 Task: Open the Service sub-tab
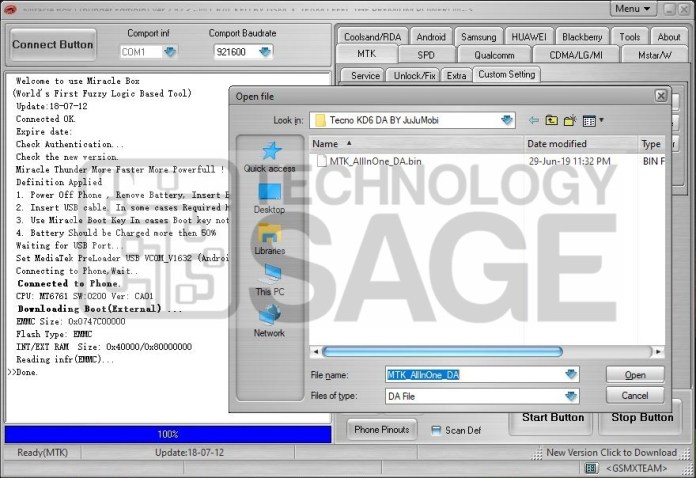point(365,75)
